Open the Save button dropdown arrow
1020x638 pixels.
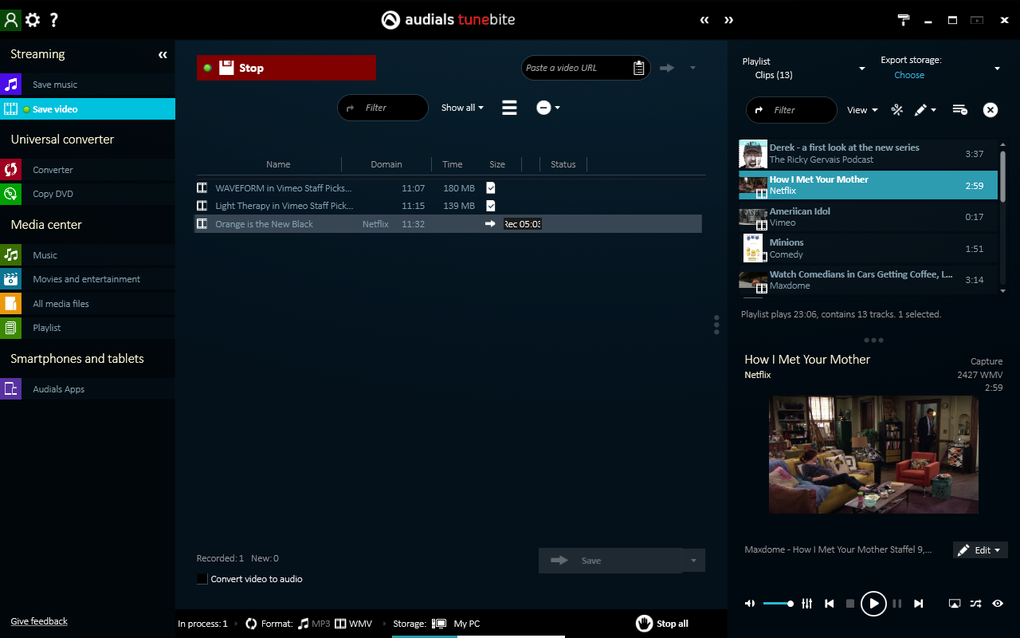click(x=693, y=561)
